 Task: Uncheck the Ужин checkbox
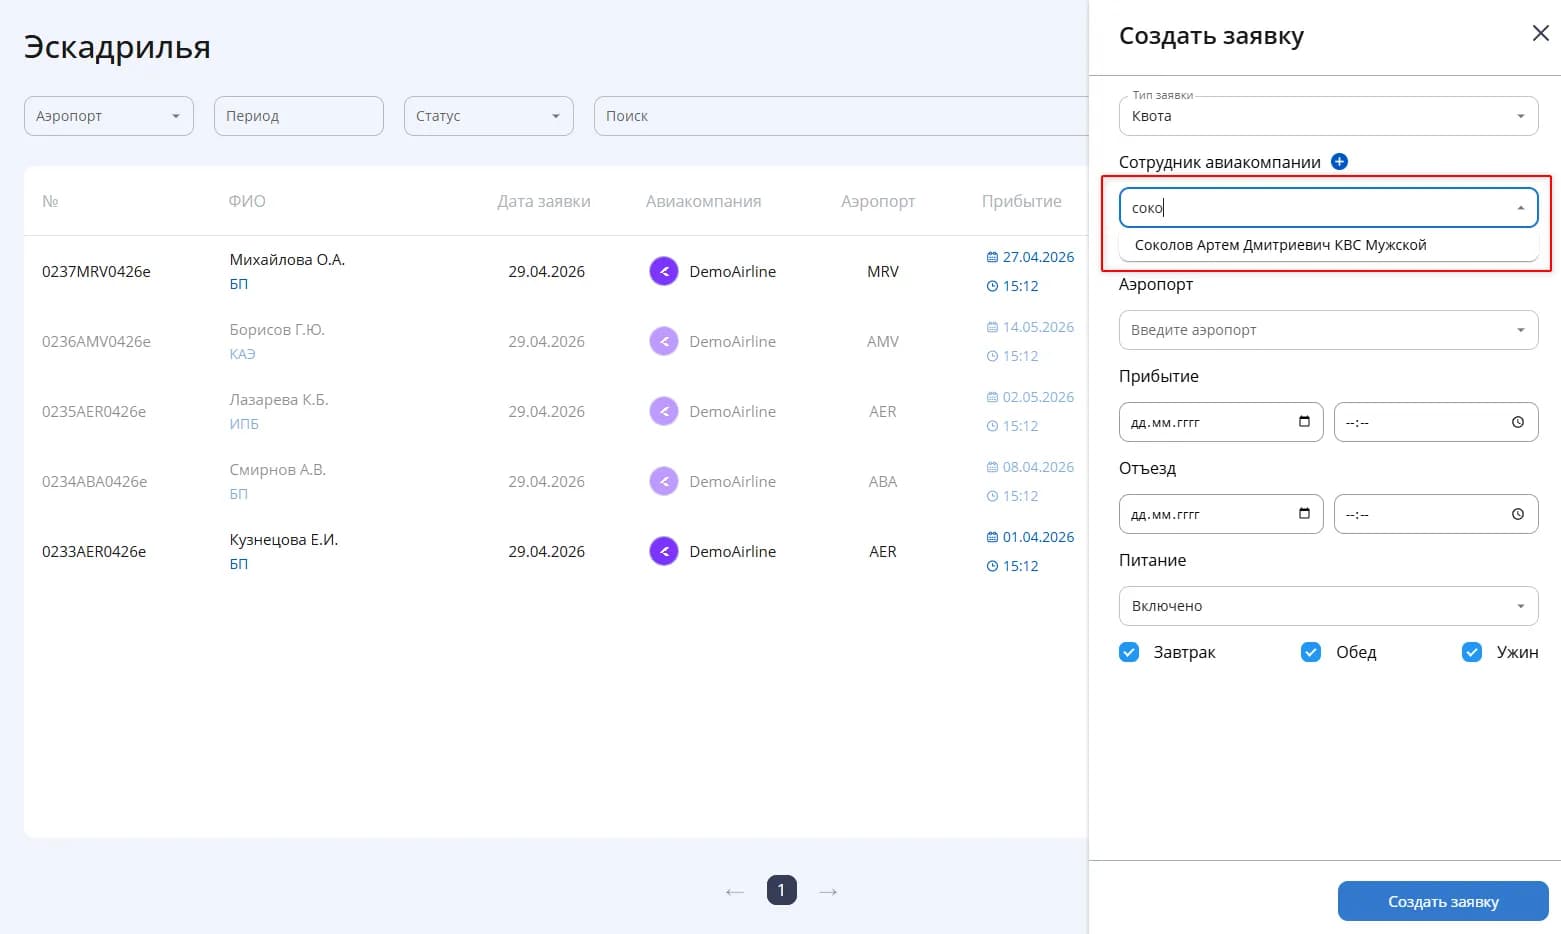(x=1472, y=652)
